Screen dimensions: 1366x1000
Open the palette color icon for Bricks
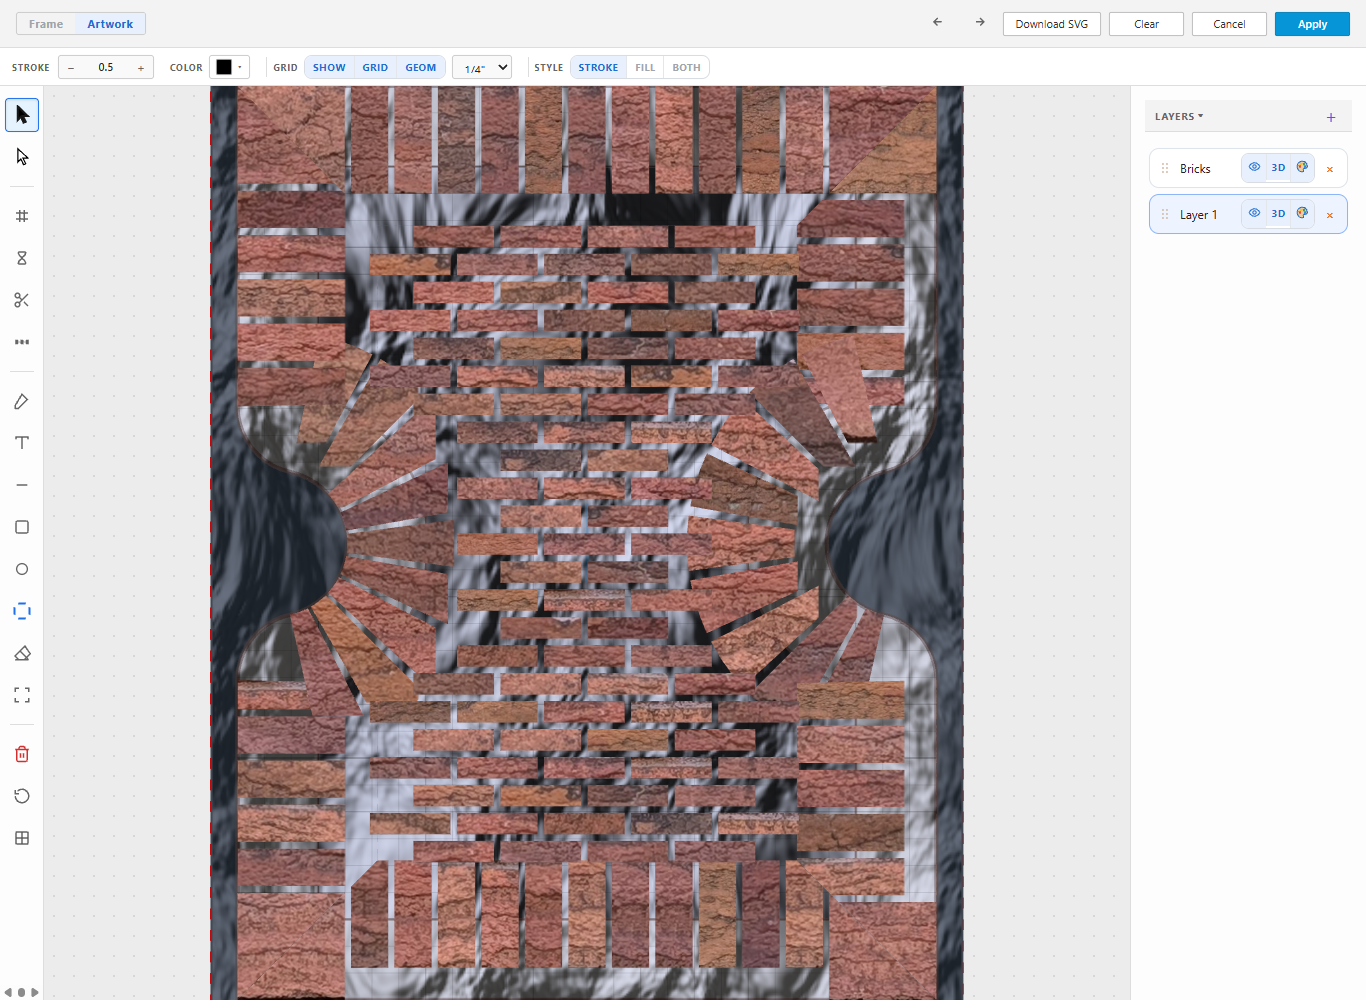click(x=1302, y=167)
